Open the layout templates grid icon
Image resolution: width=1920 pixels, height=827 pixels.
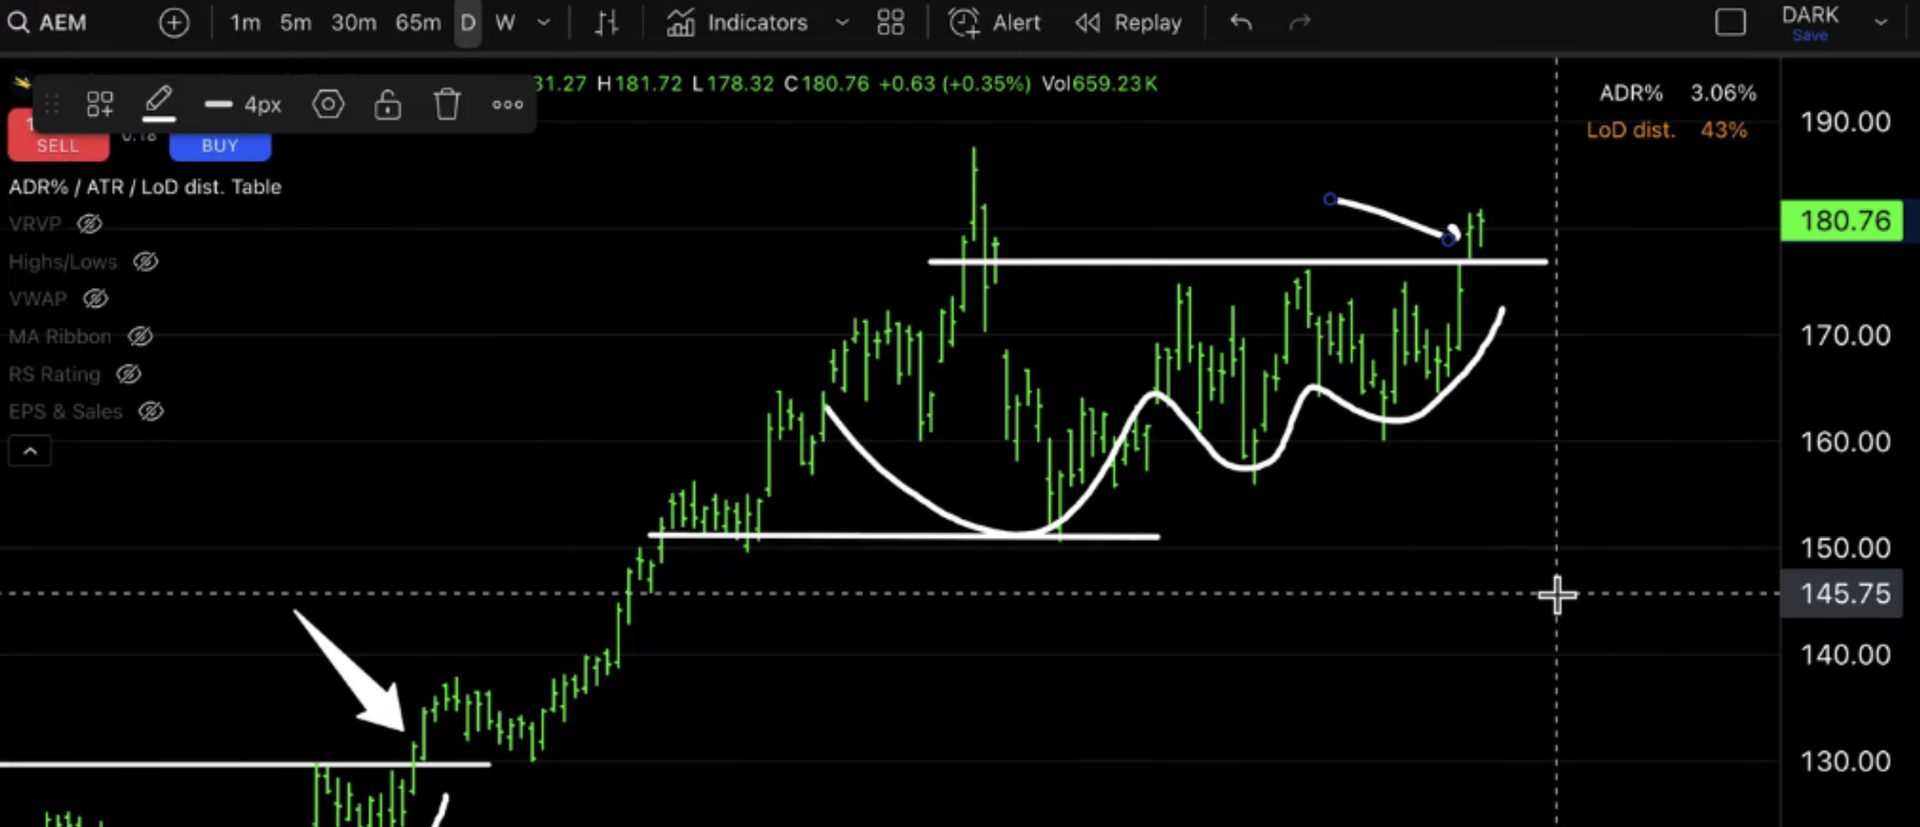point(890,23)
